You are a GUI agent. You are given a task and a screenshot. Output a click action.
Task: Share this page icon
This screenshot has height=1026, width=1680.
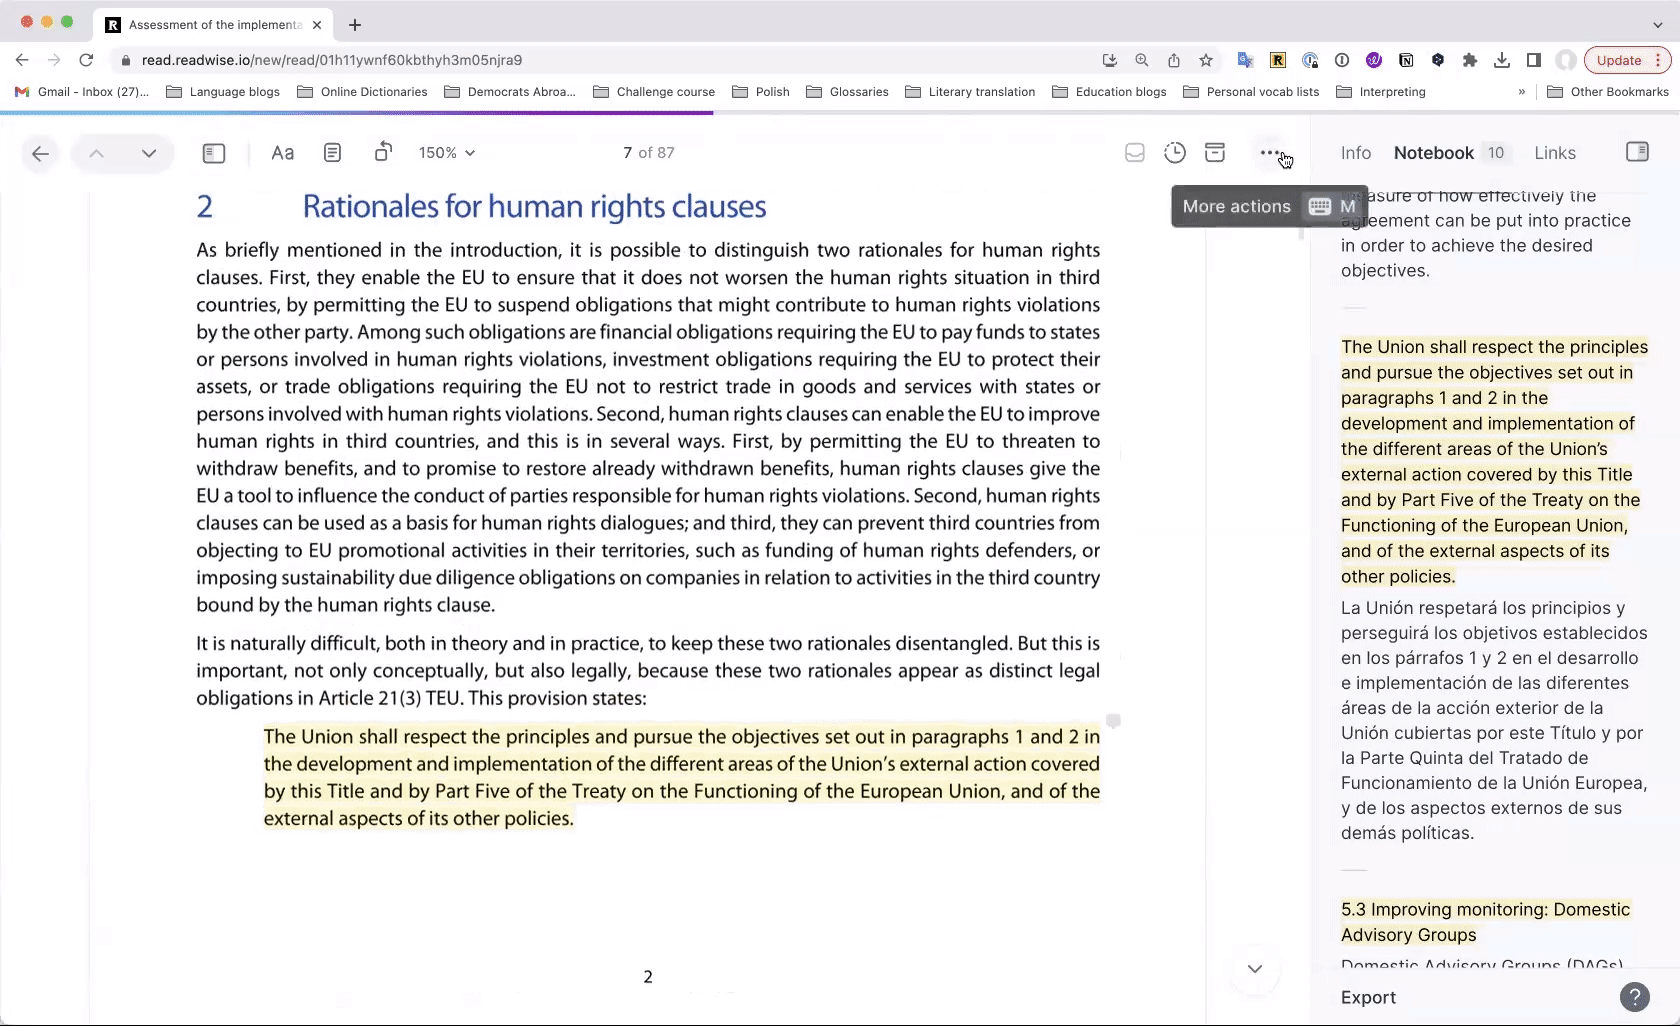pyautogui.click(x=1174, y=60)
